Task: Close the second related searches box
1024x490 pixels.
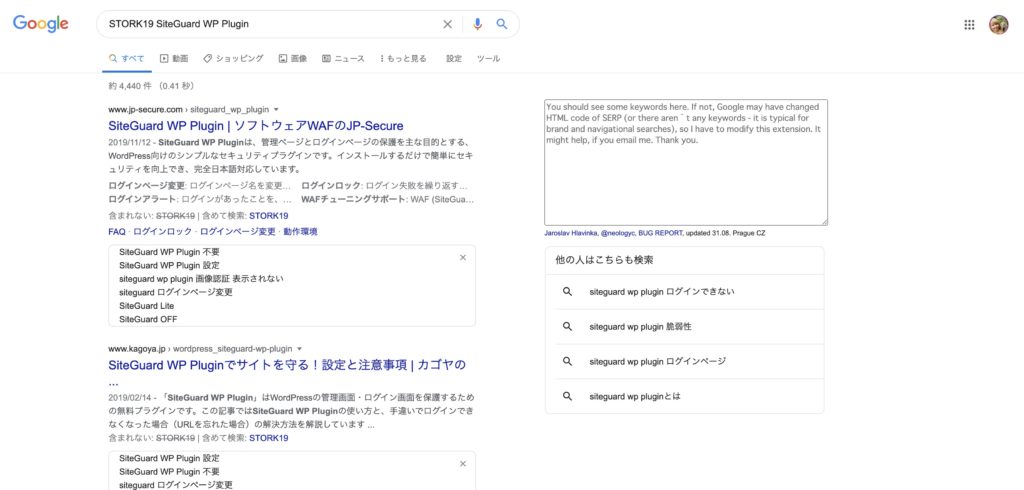Action: (463, 464)
